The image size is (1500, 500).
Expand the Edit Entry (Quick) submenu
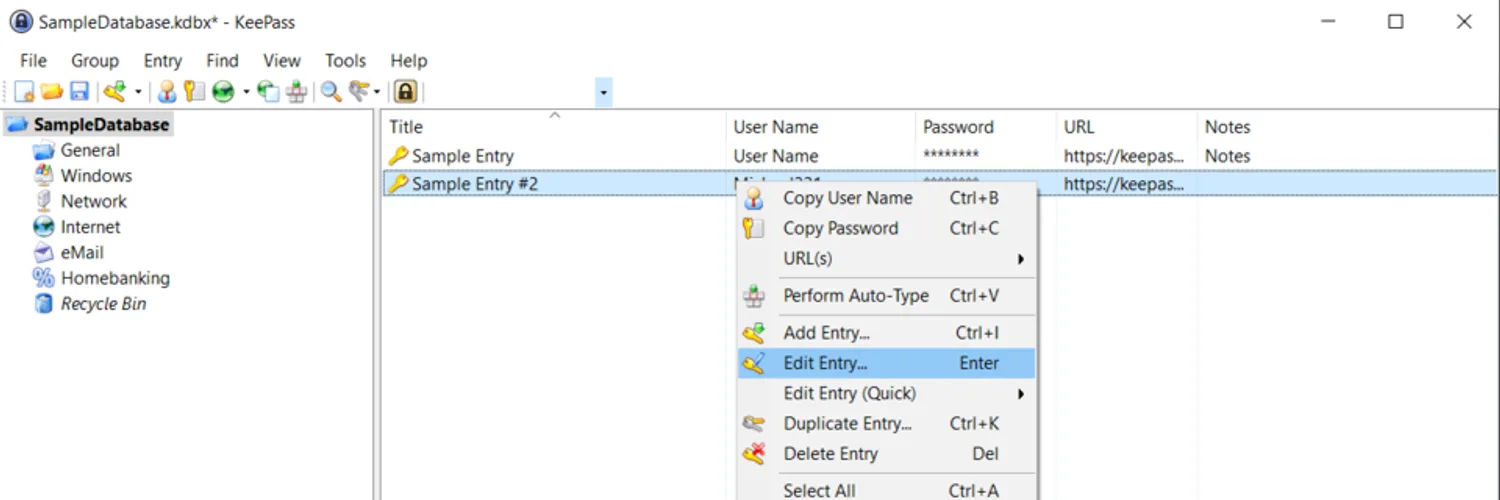point(887,393)
